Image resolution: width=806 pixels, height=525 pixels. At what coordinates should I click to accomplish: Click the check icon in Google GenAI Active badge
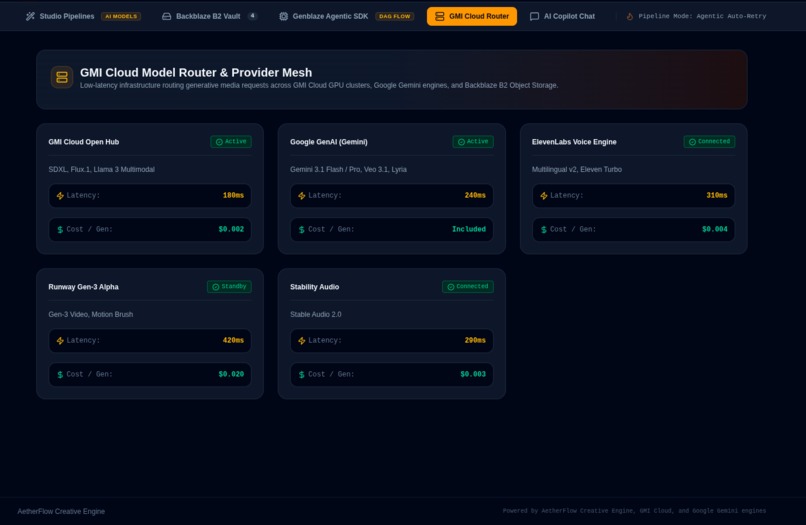tap(461, 142)
